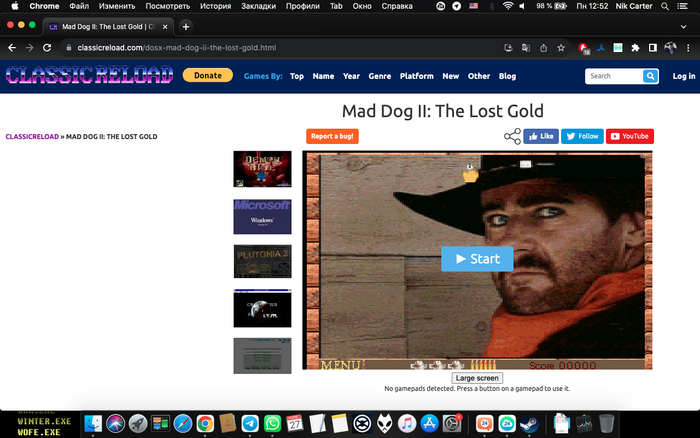The width and height of the screenshot is (700, 438).
Task: Open the Chrome side panel icon
Action: click(653, 48)
